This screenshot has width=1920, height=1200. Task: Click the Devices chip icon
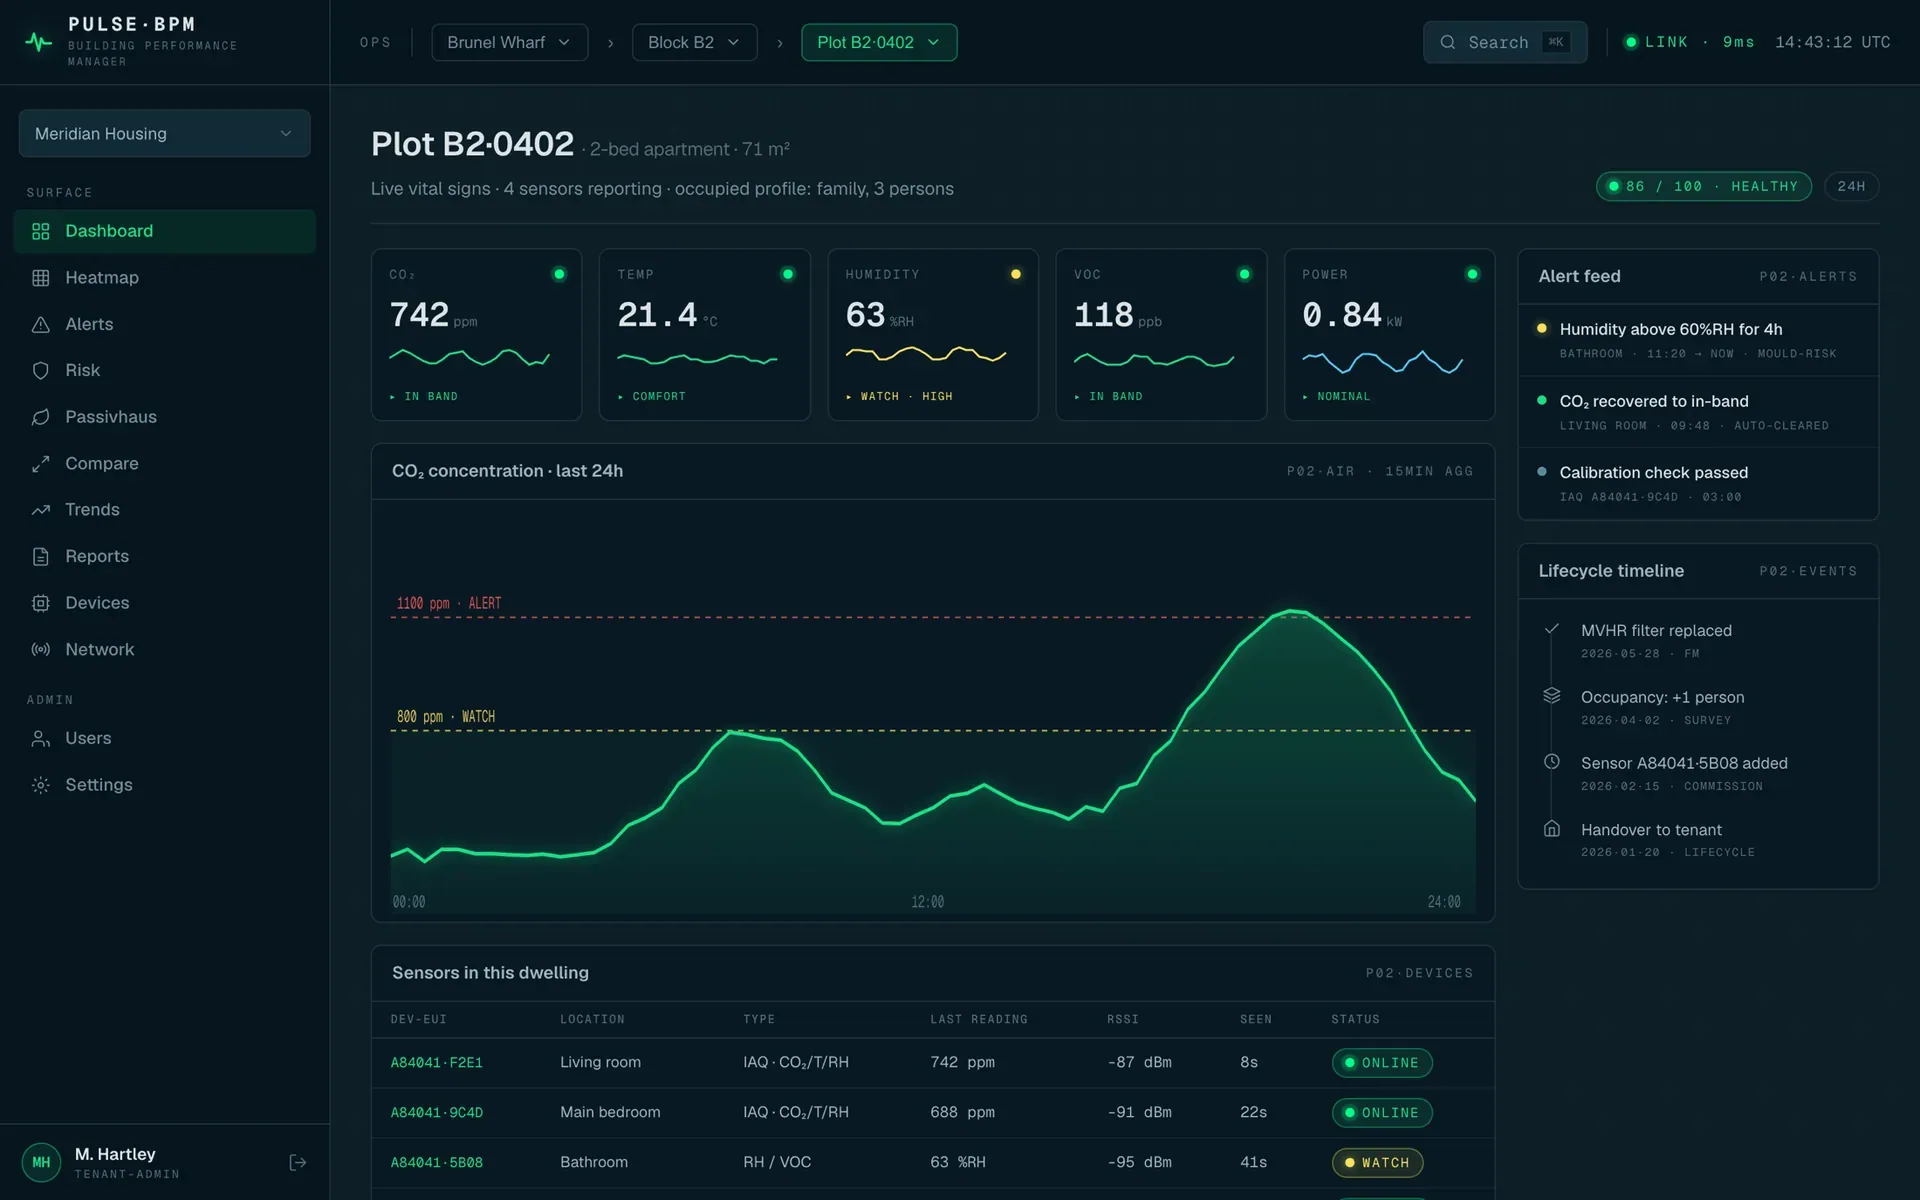[40, 603]
